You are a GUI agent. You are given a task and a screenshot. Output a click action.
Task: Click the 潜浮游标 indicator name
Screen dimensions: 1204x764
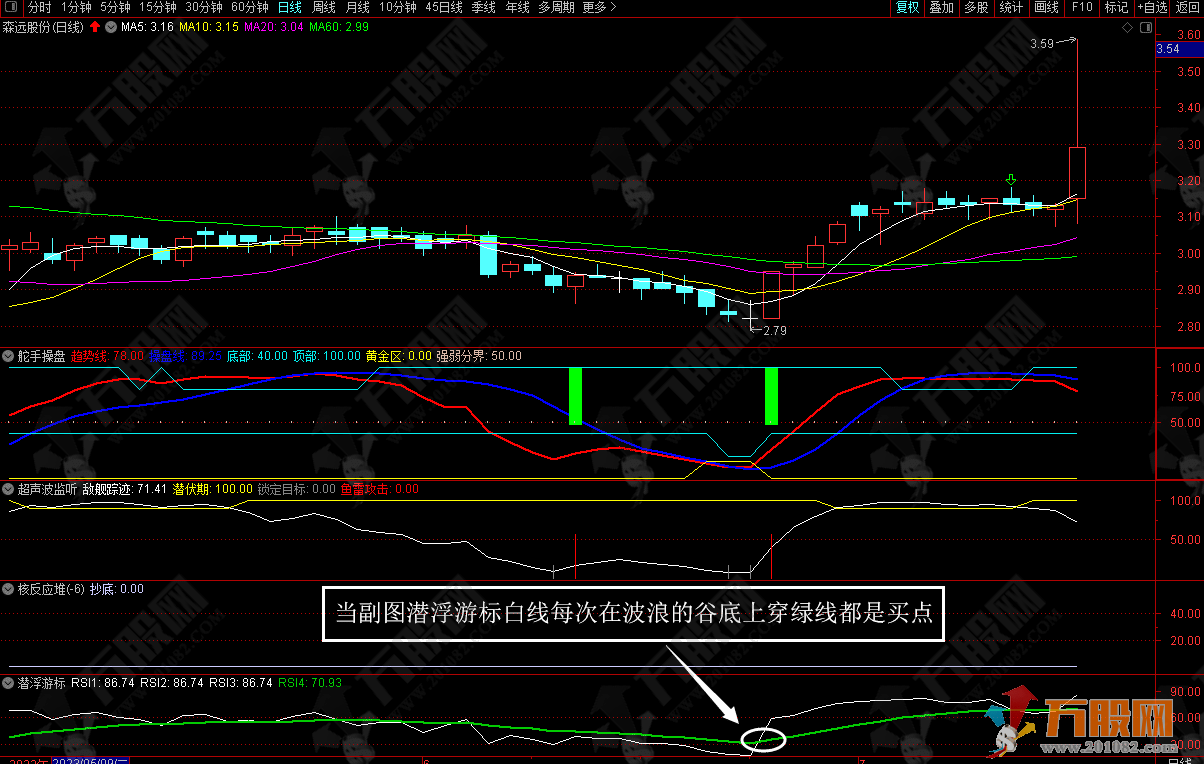[x=42, y=683]
